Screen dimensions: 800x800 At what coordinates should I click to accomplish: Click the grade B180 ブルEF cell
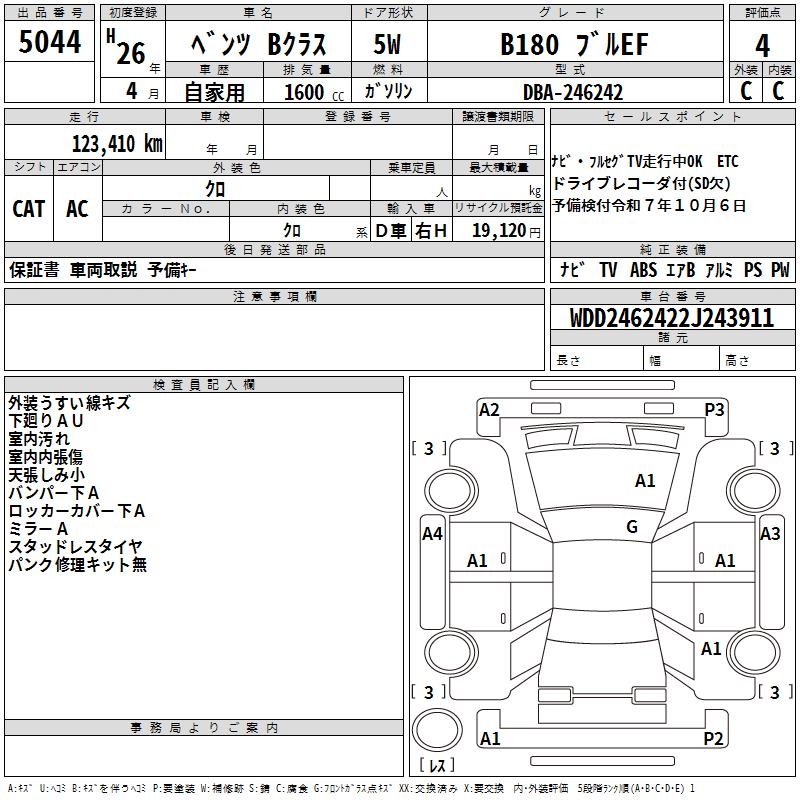click(x=575, y=42)
